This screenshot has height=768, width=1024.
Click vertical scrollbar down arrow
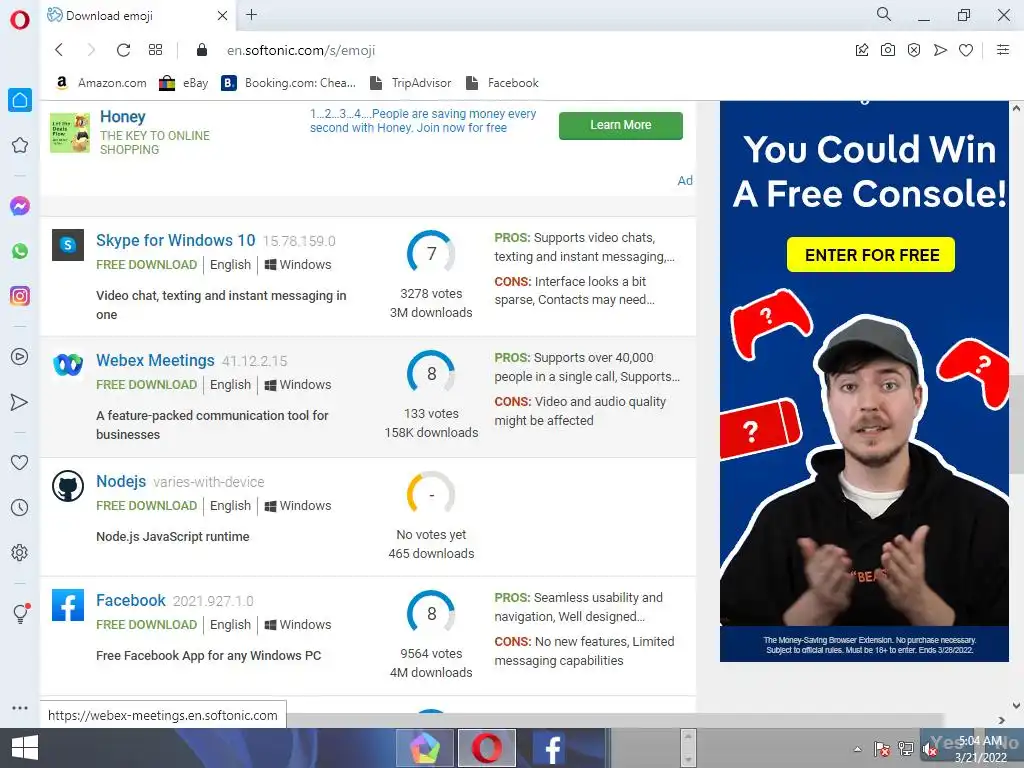[x=1016, y=705]
